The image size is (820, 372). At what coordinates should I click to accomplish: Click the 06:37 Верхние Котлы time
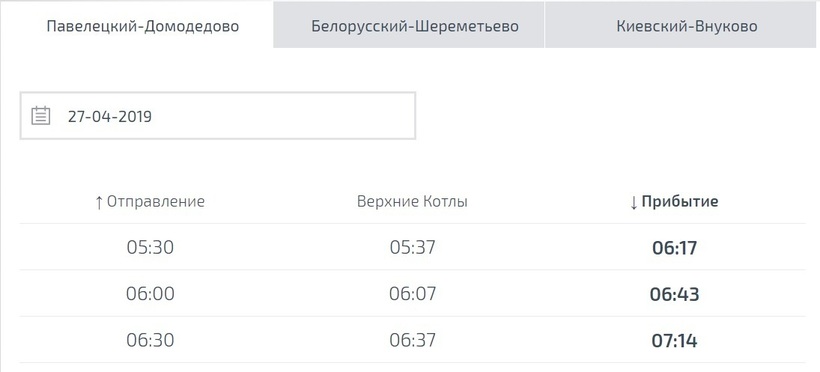click(x=412, y=340)
